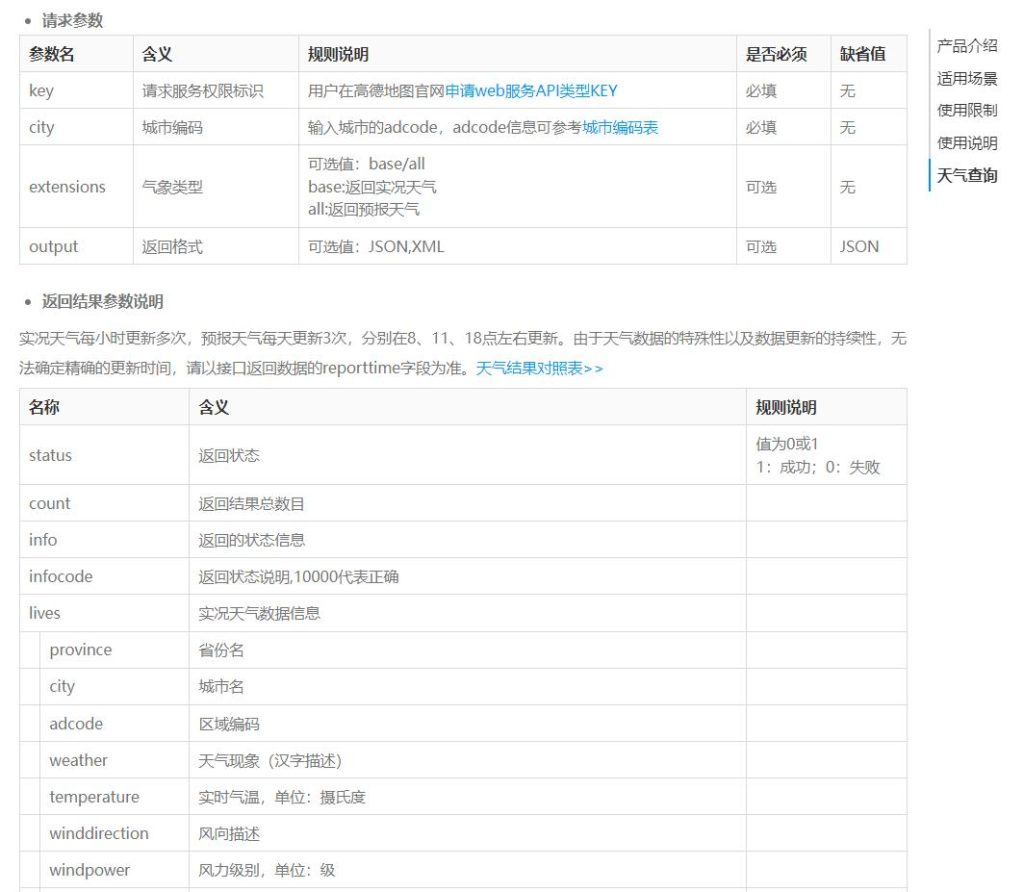This screenshot has height=892, width=1024.
Task: Open the 天气结果对照表>> link
Action: coord(539,368)
